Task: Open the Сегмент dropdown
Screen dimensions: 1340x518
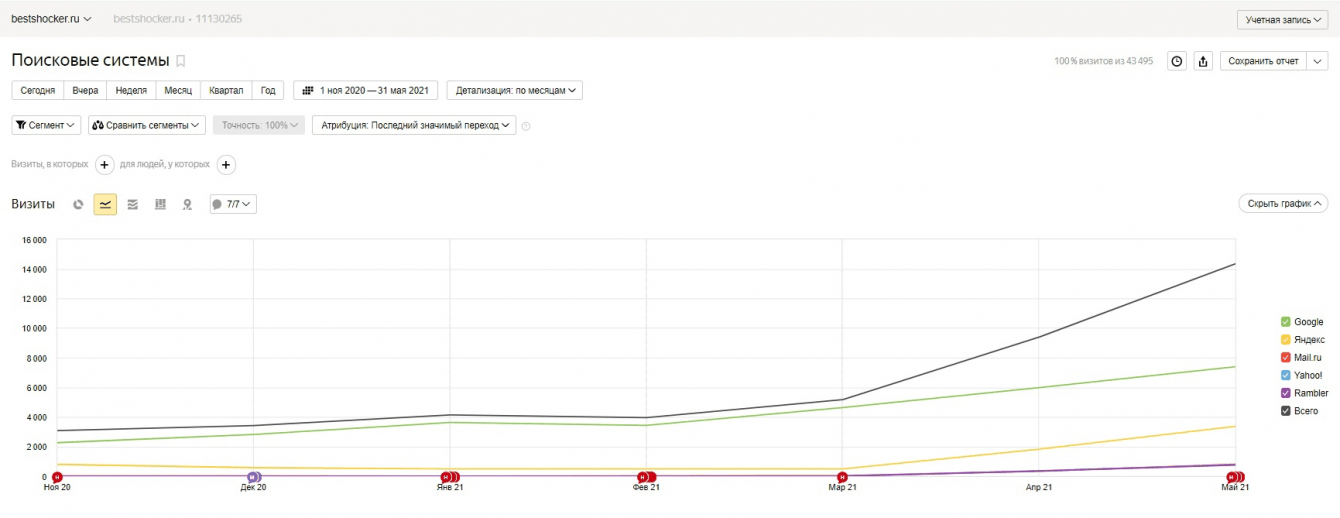Action: 46,126
